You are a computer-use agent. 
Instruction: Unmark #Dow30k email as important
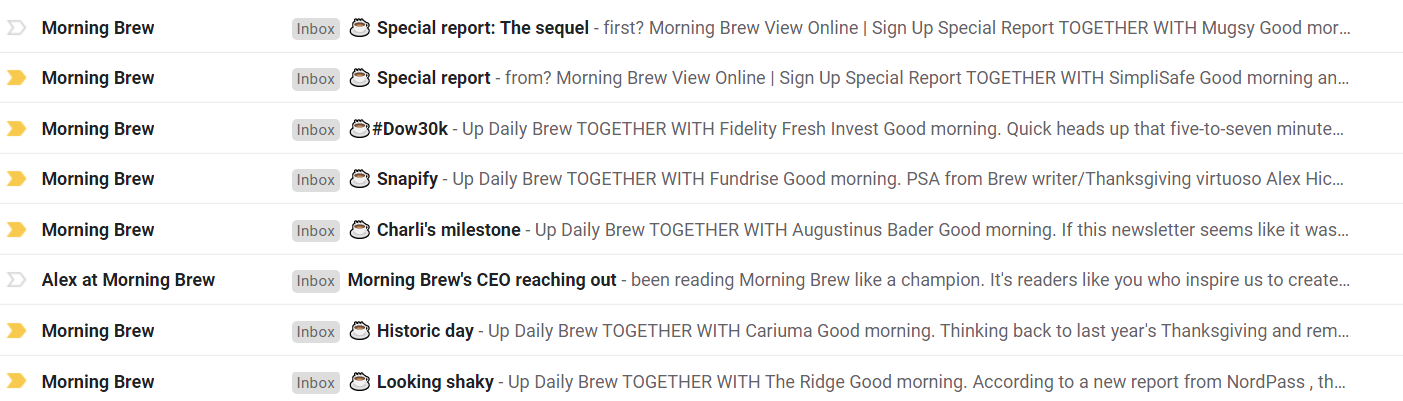(16, 129)
